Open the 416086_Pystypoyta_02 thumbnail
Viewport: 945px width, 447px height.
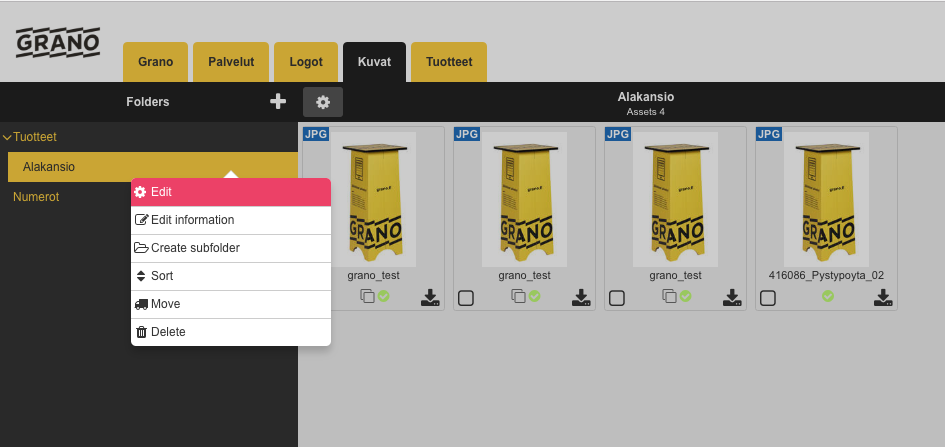click(x=826, y=199)
